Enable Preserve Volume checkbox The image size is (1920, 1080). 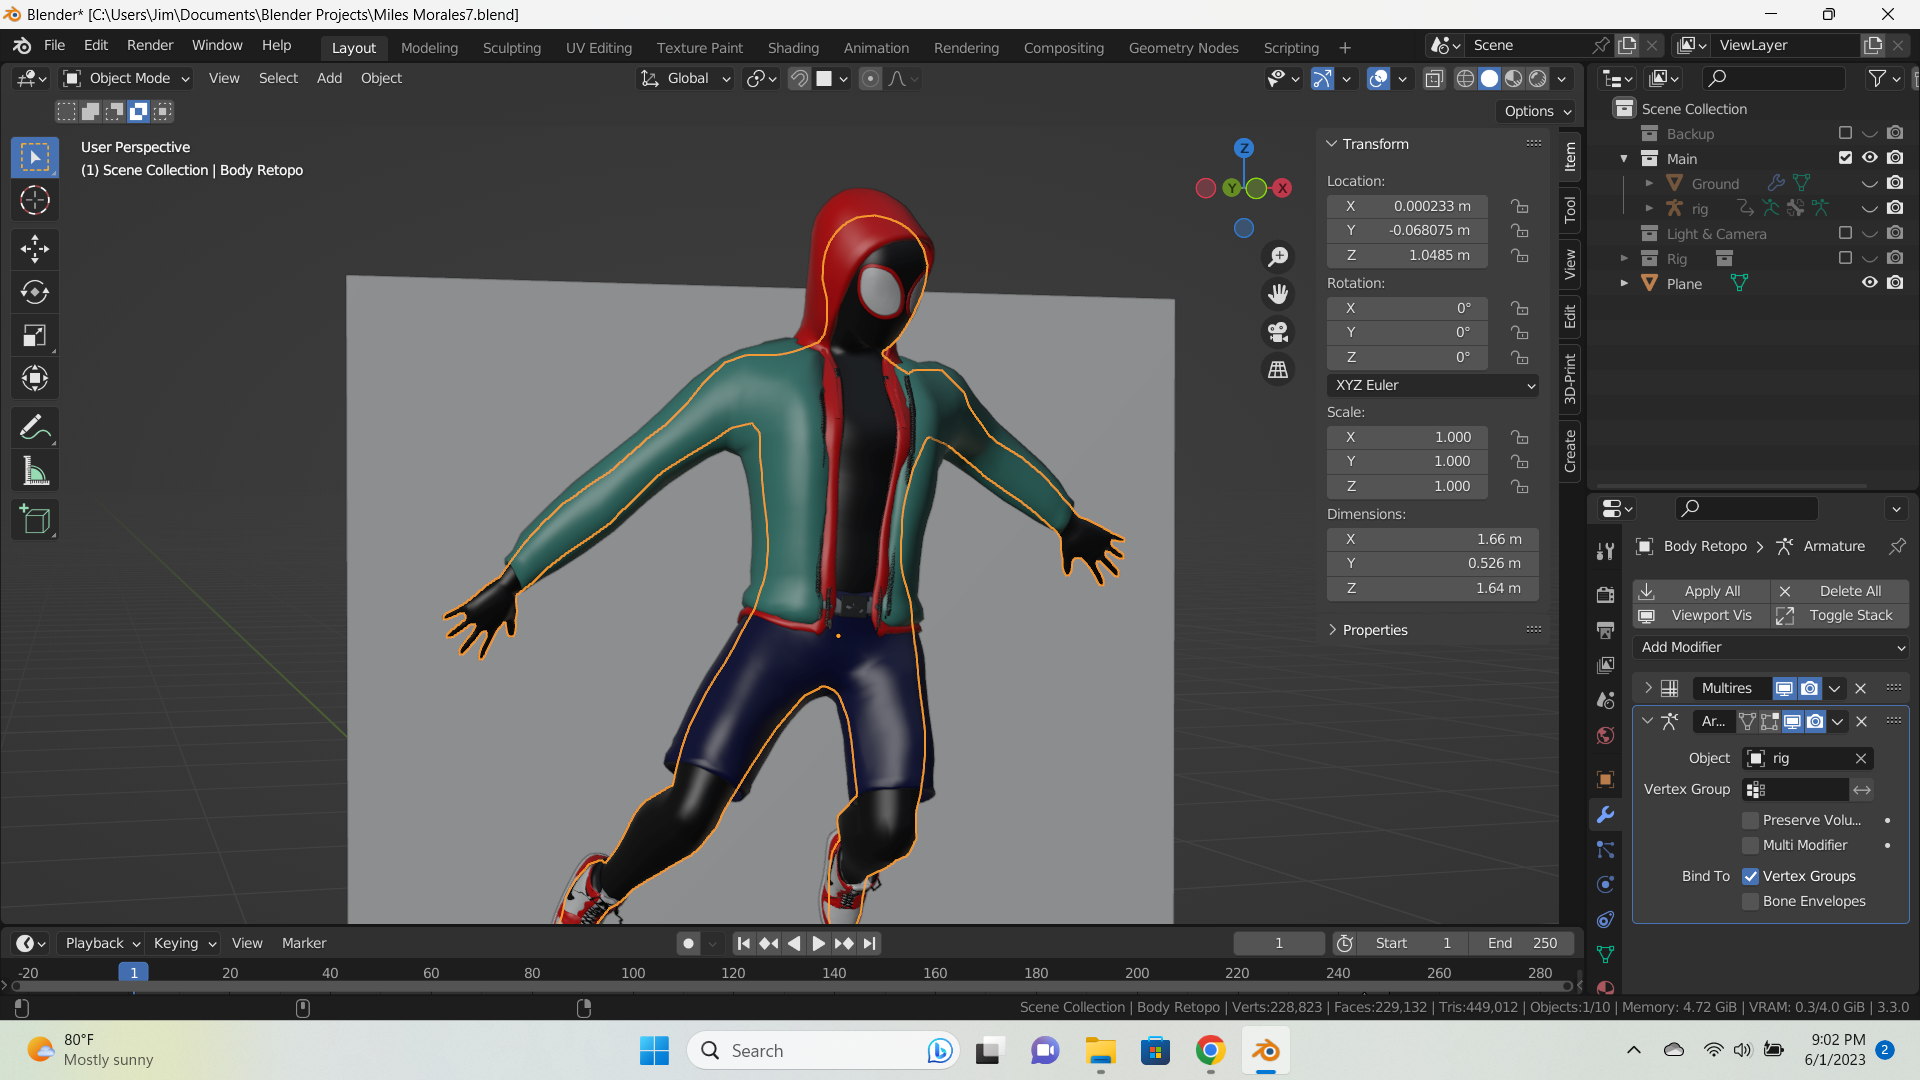pyautogui.click(x=1750, y=820)
